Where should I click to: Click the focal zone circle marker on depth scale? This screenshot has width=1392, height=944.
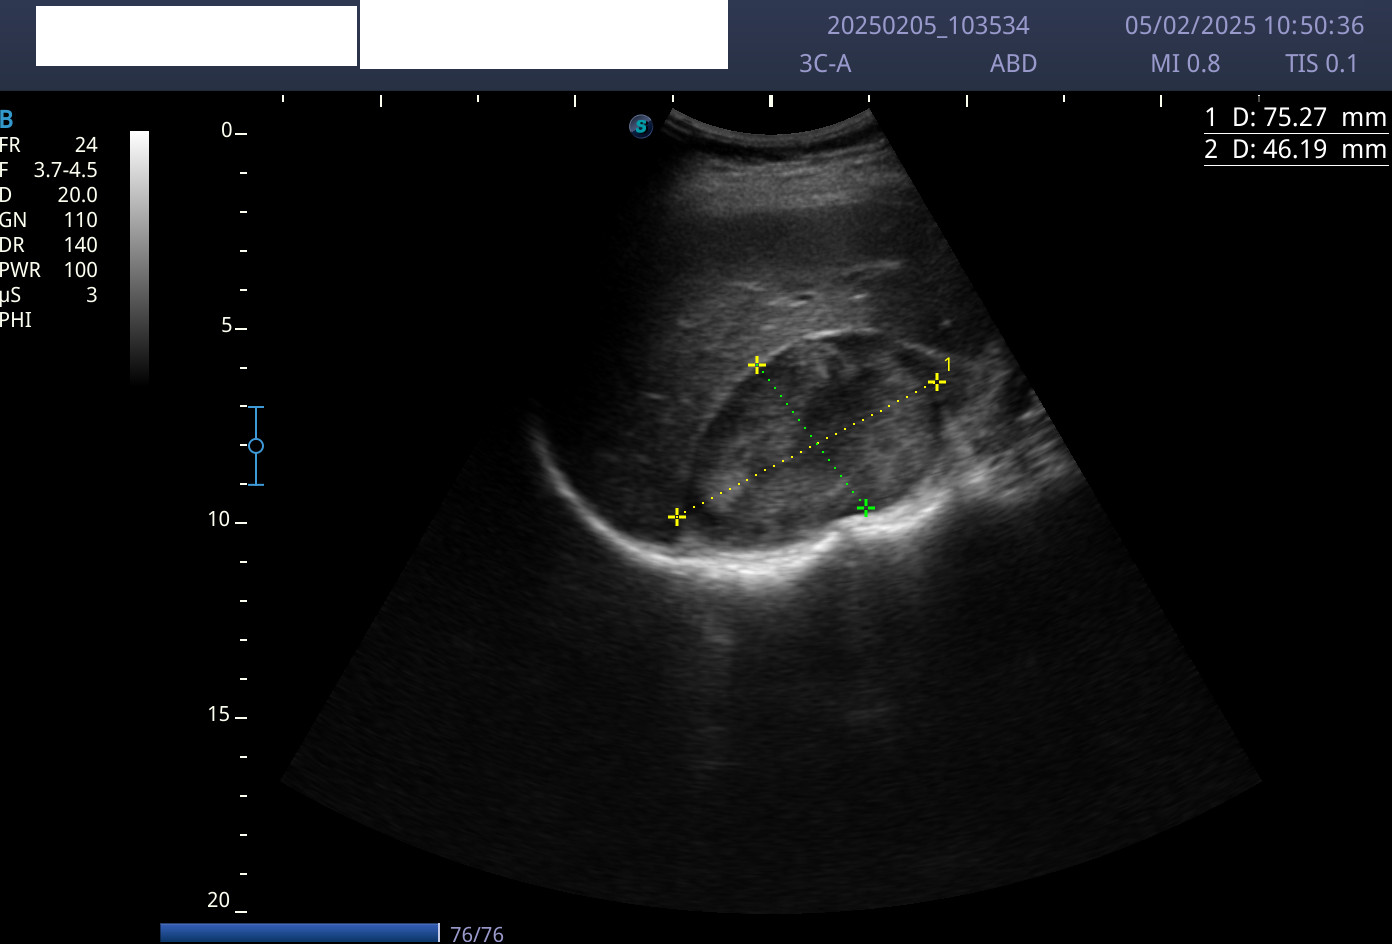[256, 446]
